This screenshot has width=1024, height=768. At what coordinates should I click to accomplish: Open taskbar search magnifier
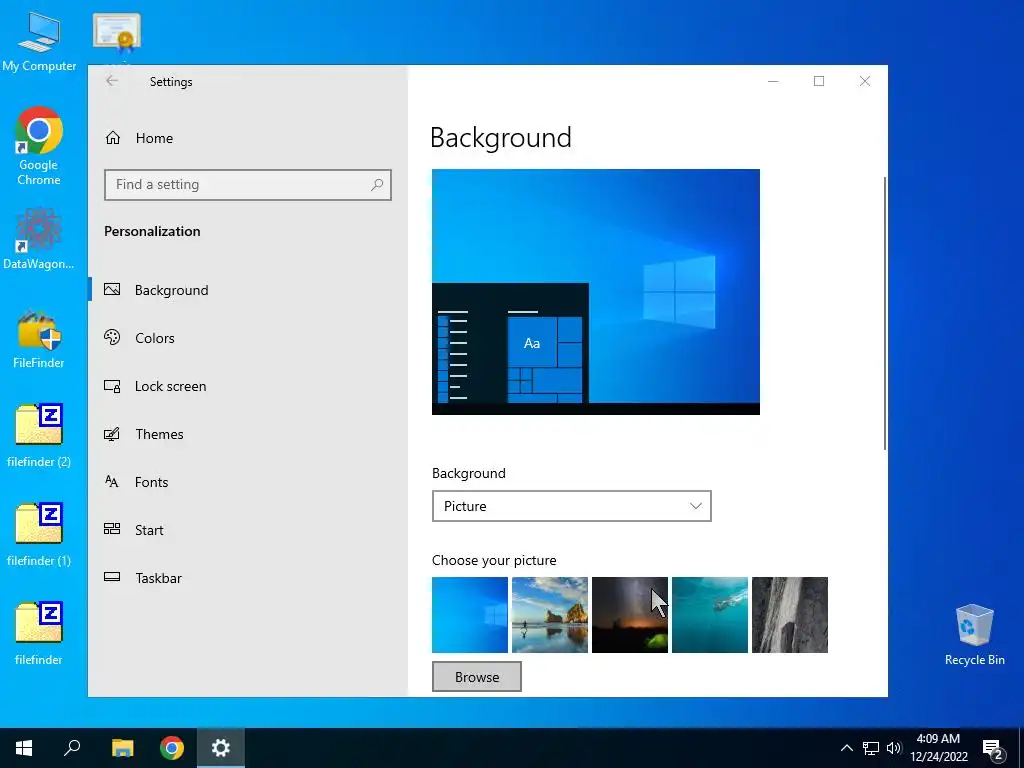point(72,748)
